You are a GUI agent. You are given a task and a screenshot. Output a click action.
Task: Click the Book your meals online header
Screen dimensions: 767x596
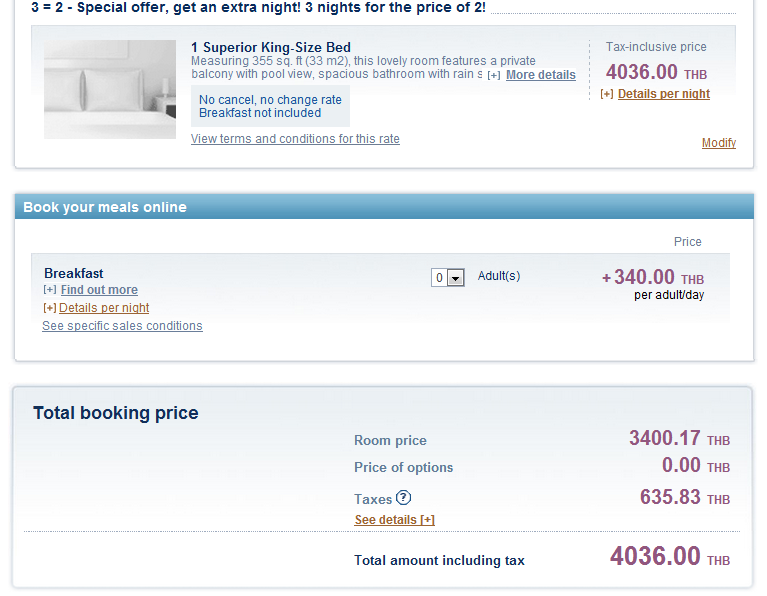384,206
